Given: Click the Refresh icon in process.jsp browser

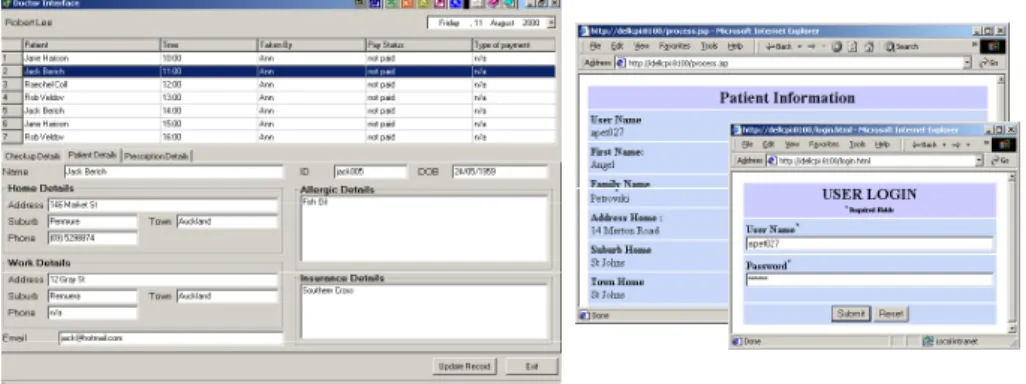Looking at the screenshot, I should pyautogui.click(x=853, y=46).
